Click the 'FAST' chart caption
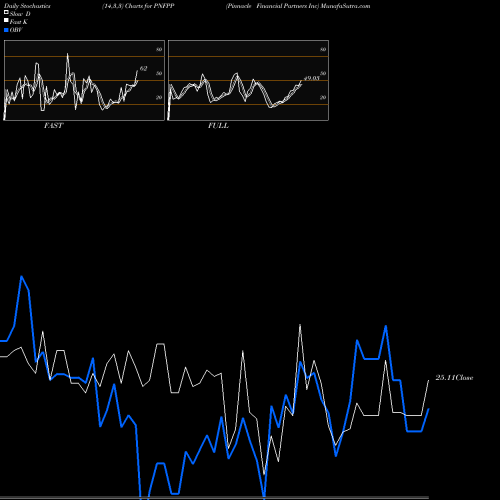The width and height of the screenshot is (500, 500). pyautogui.click(x=53, y=126)
